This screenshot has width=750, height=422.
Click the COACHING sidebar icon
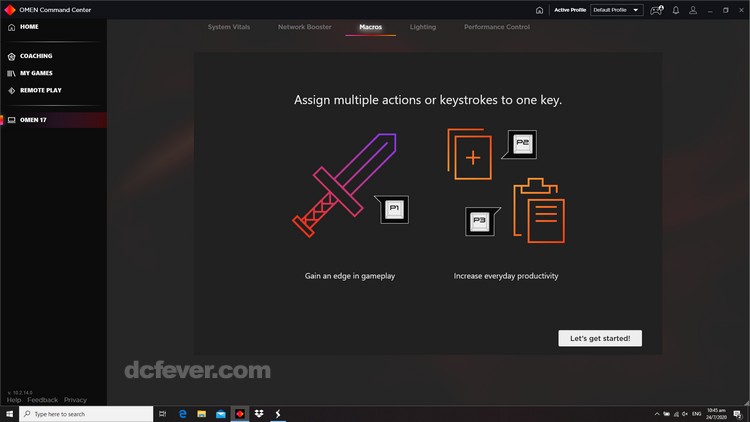(11, 56)
